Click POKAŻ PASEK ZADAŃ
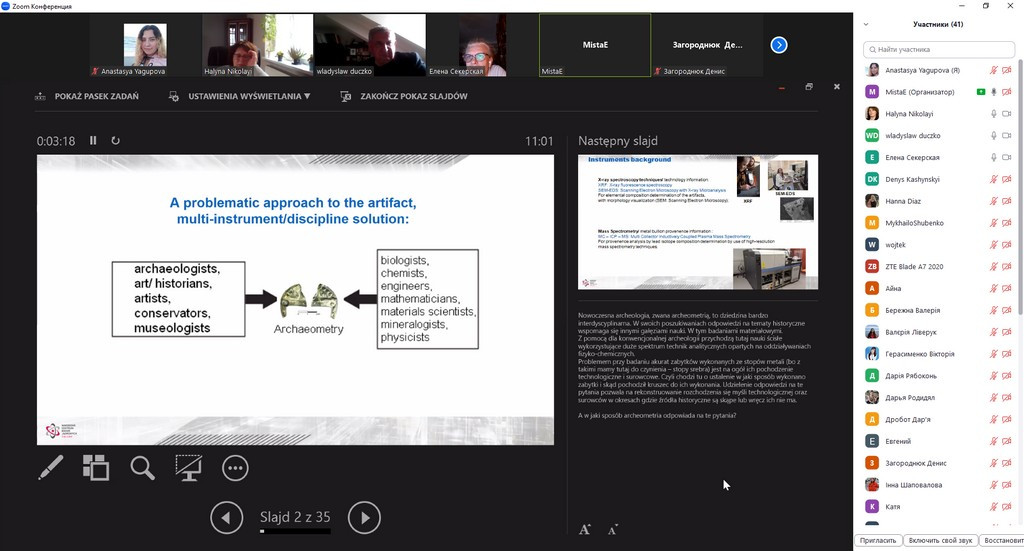The image size is (1024, 551). tap(87, 96)
